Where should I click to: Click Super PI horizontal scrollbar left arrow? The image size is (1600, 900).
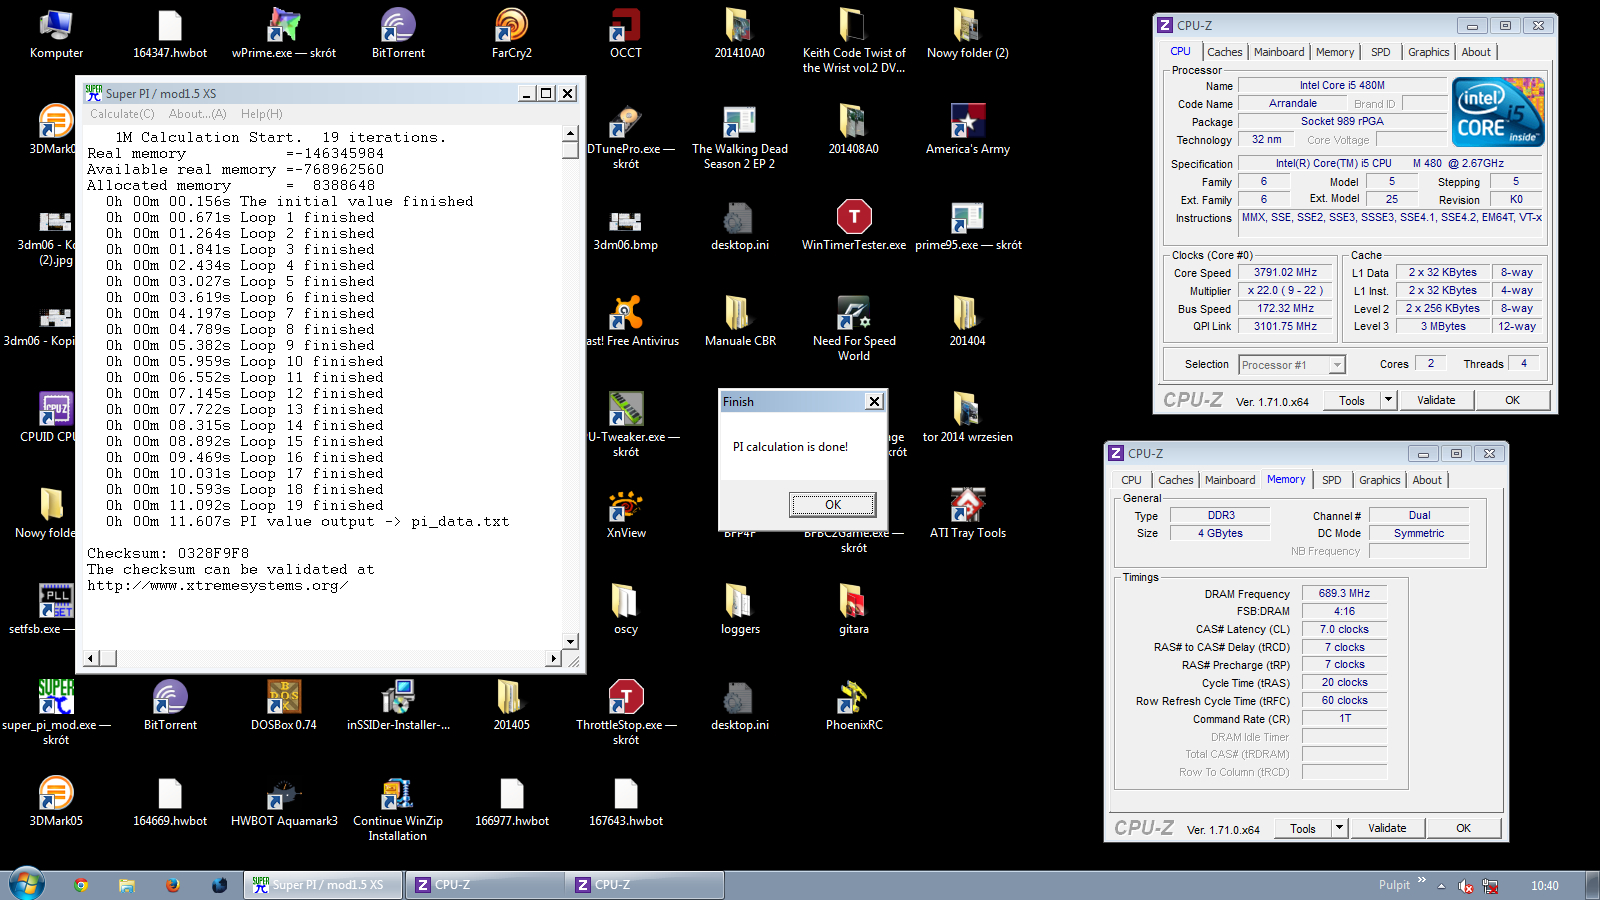pyautogui.click(x=91, y=658)
